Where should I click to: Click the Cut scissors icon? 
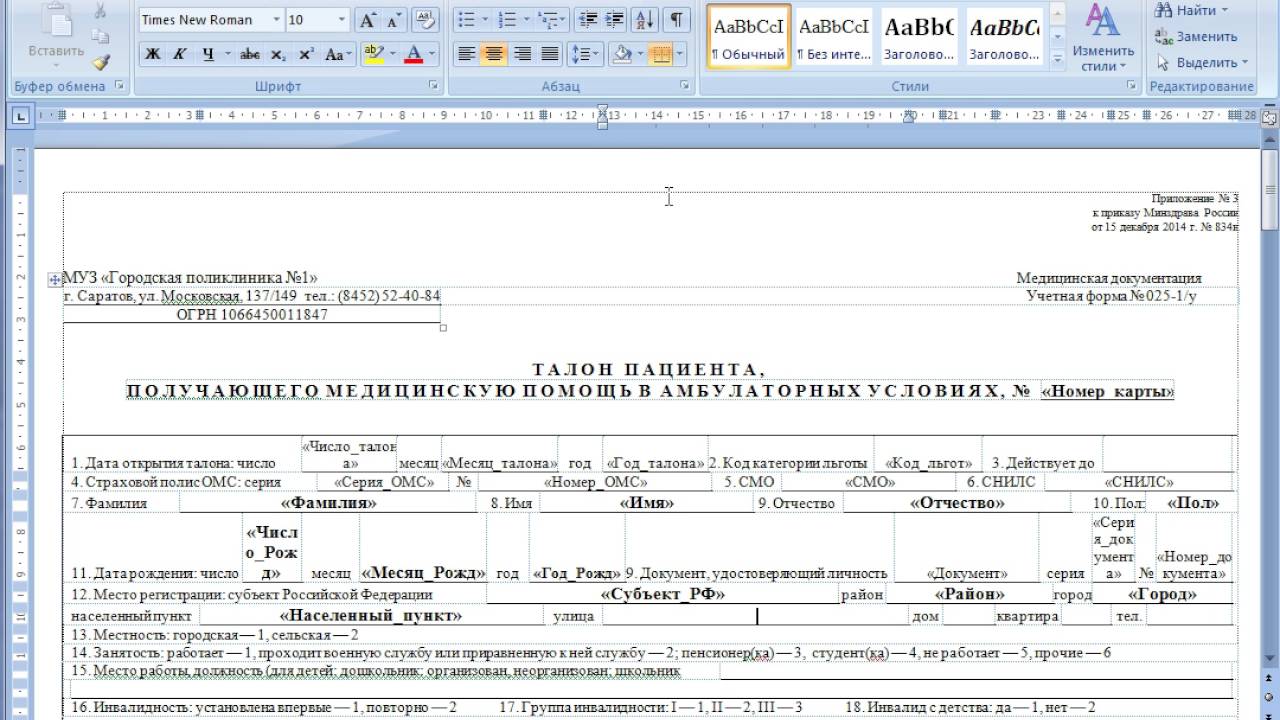click(x=100, y=10)
